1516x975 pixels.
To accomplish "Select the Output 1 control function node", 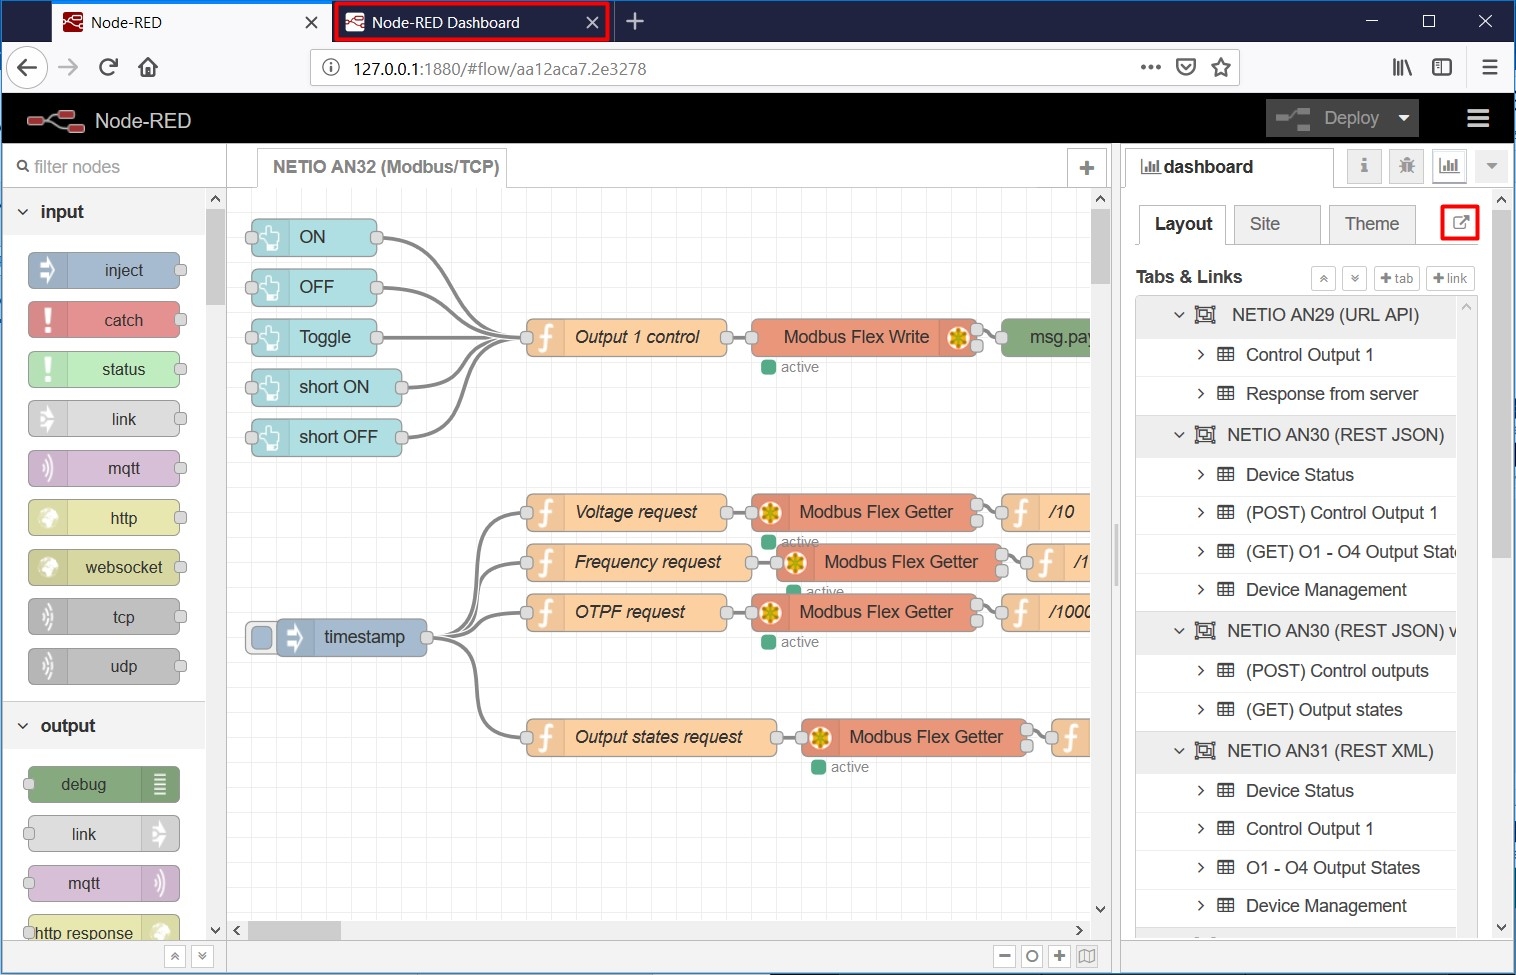I will coord(627,337).
